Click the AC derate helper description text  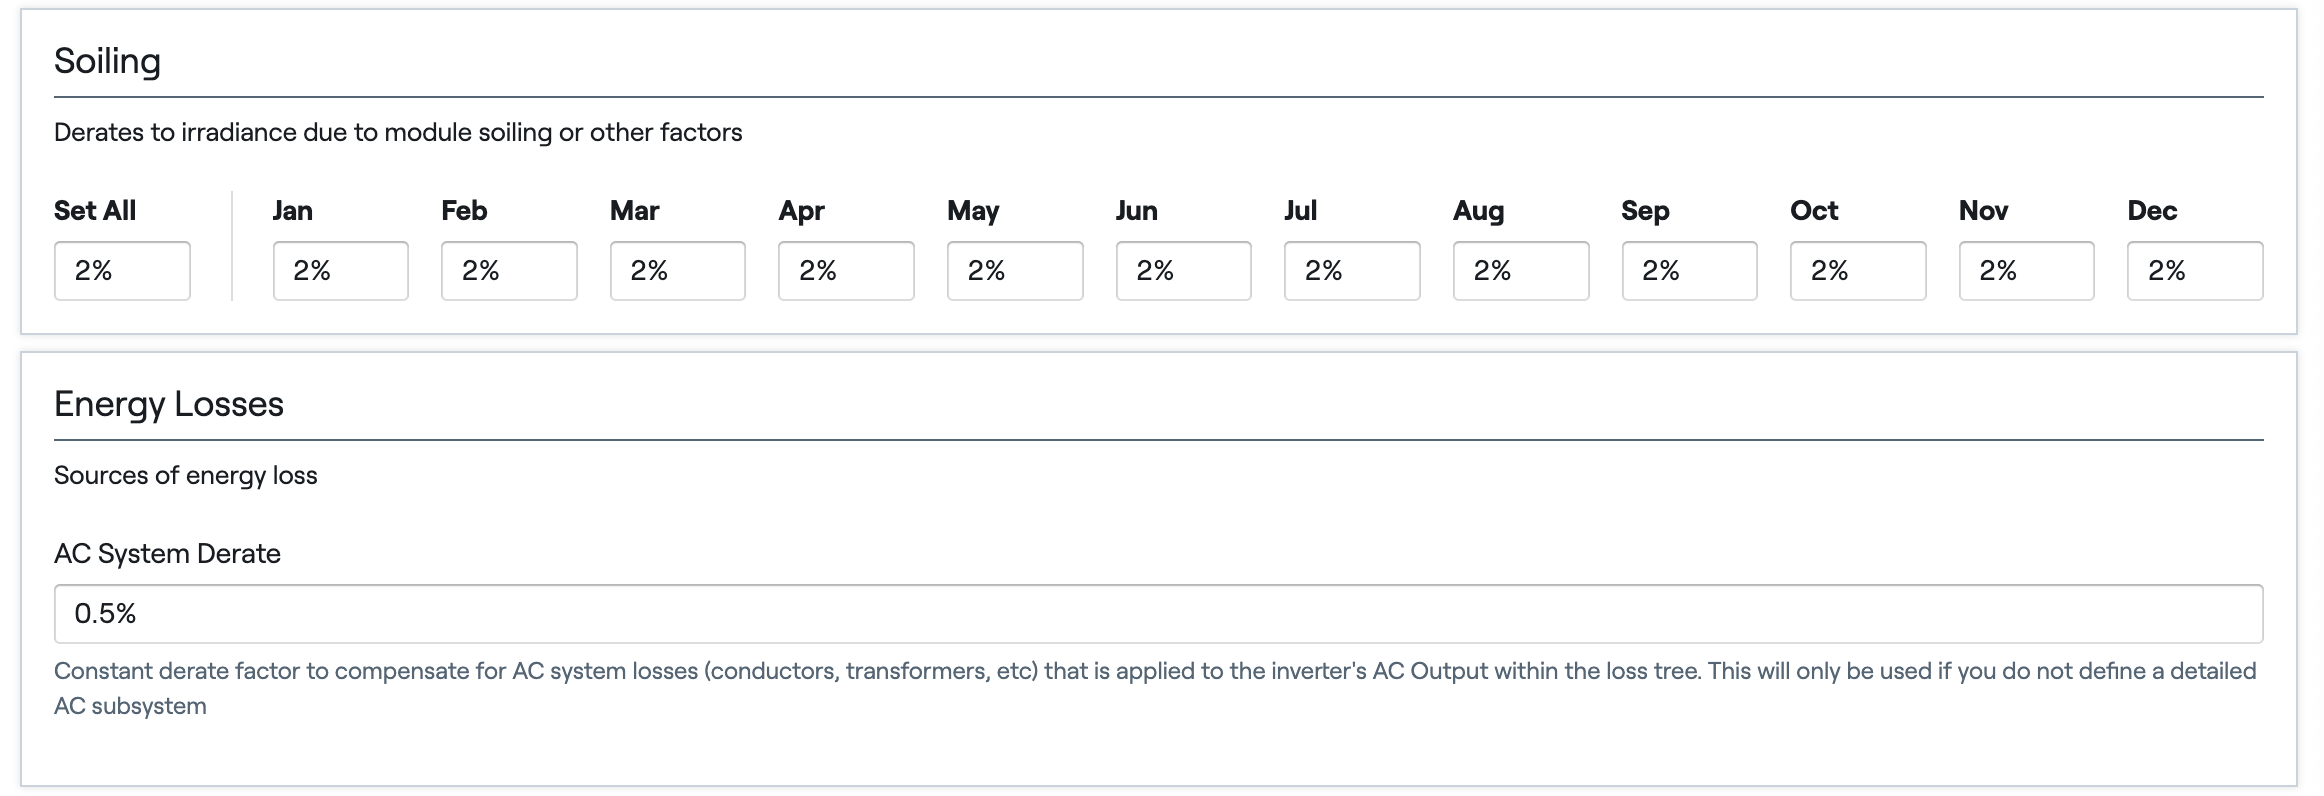[1155, 688]
